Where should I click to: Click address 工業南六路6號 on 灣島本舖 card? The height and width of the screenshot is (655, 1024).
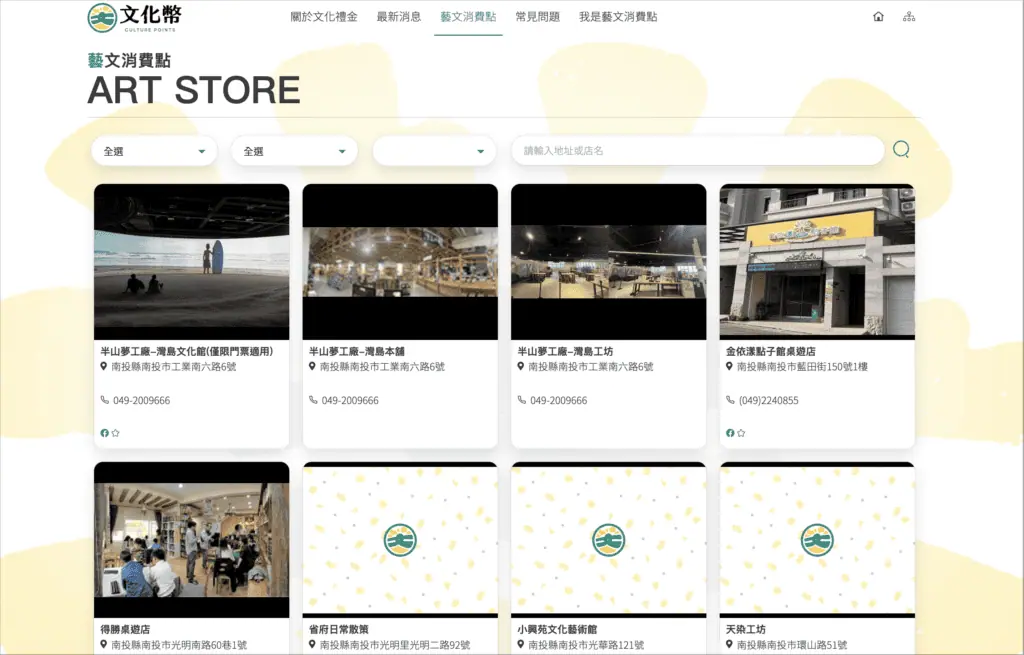(x=382, y=367)
